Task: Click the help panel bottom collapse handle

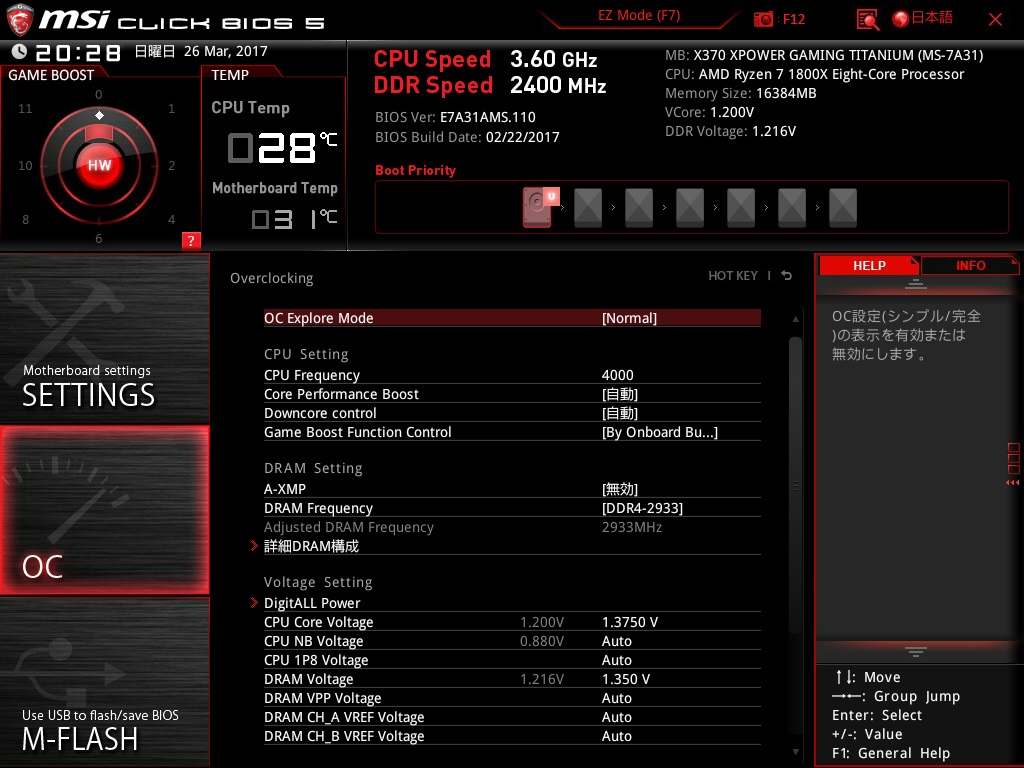Action: [x=916, y=652]
